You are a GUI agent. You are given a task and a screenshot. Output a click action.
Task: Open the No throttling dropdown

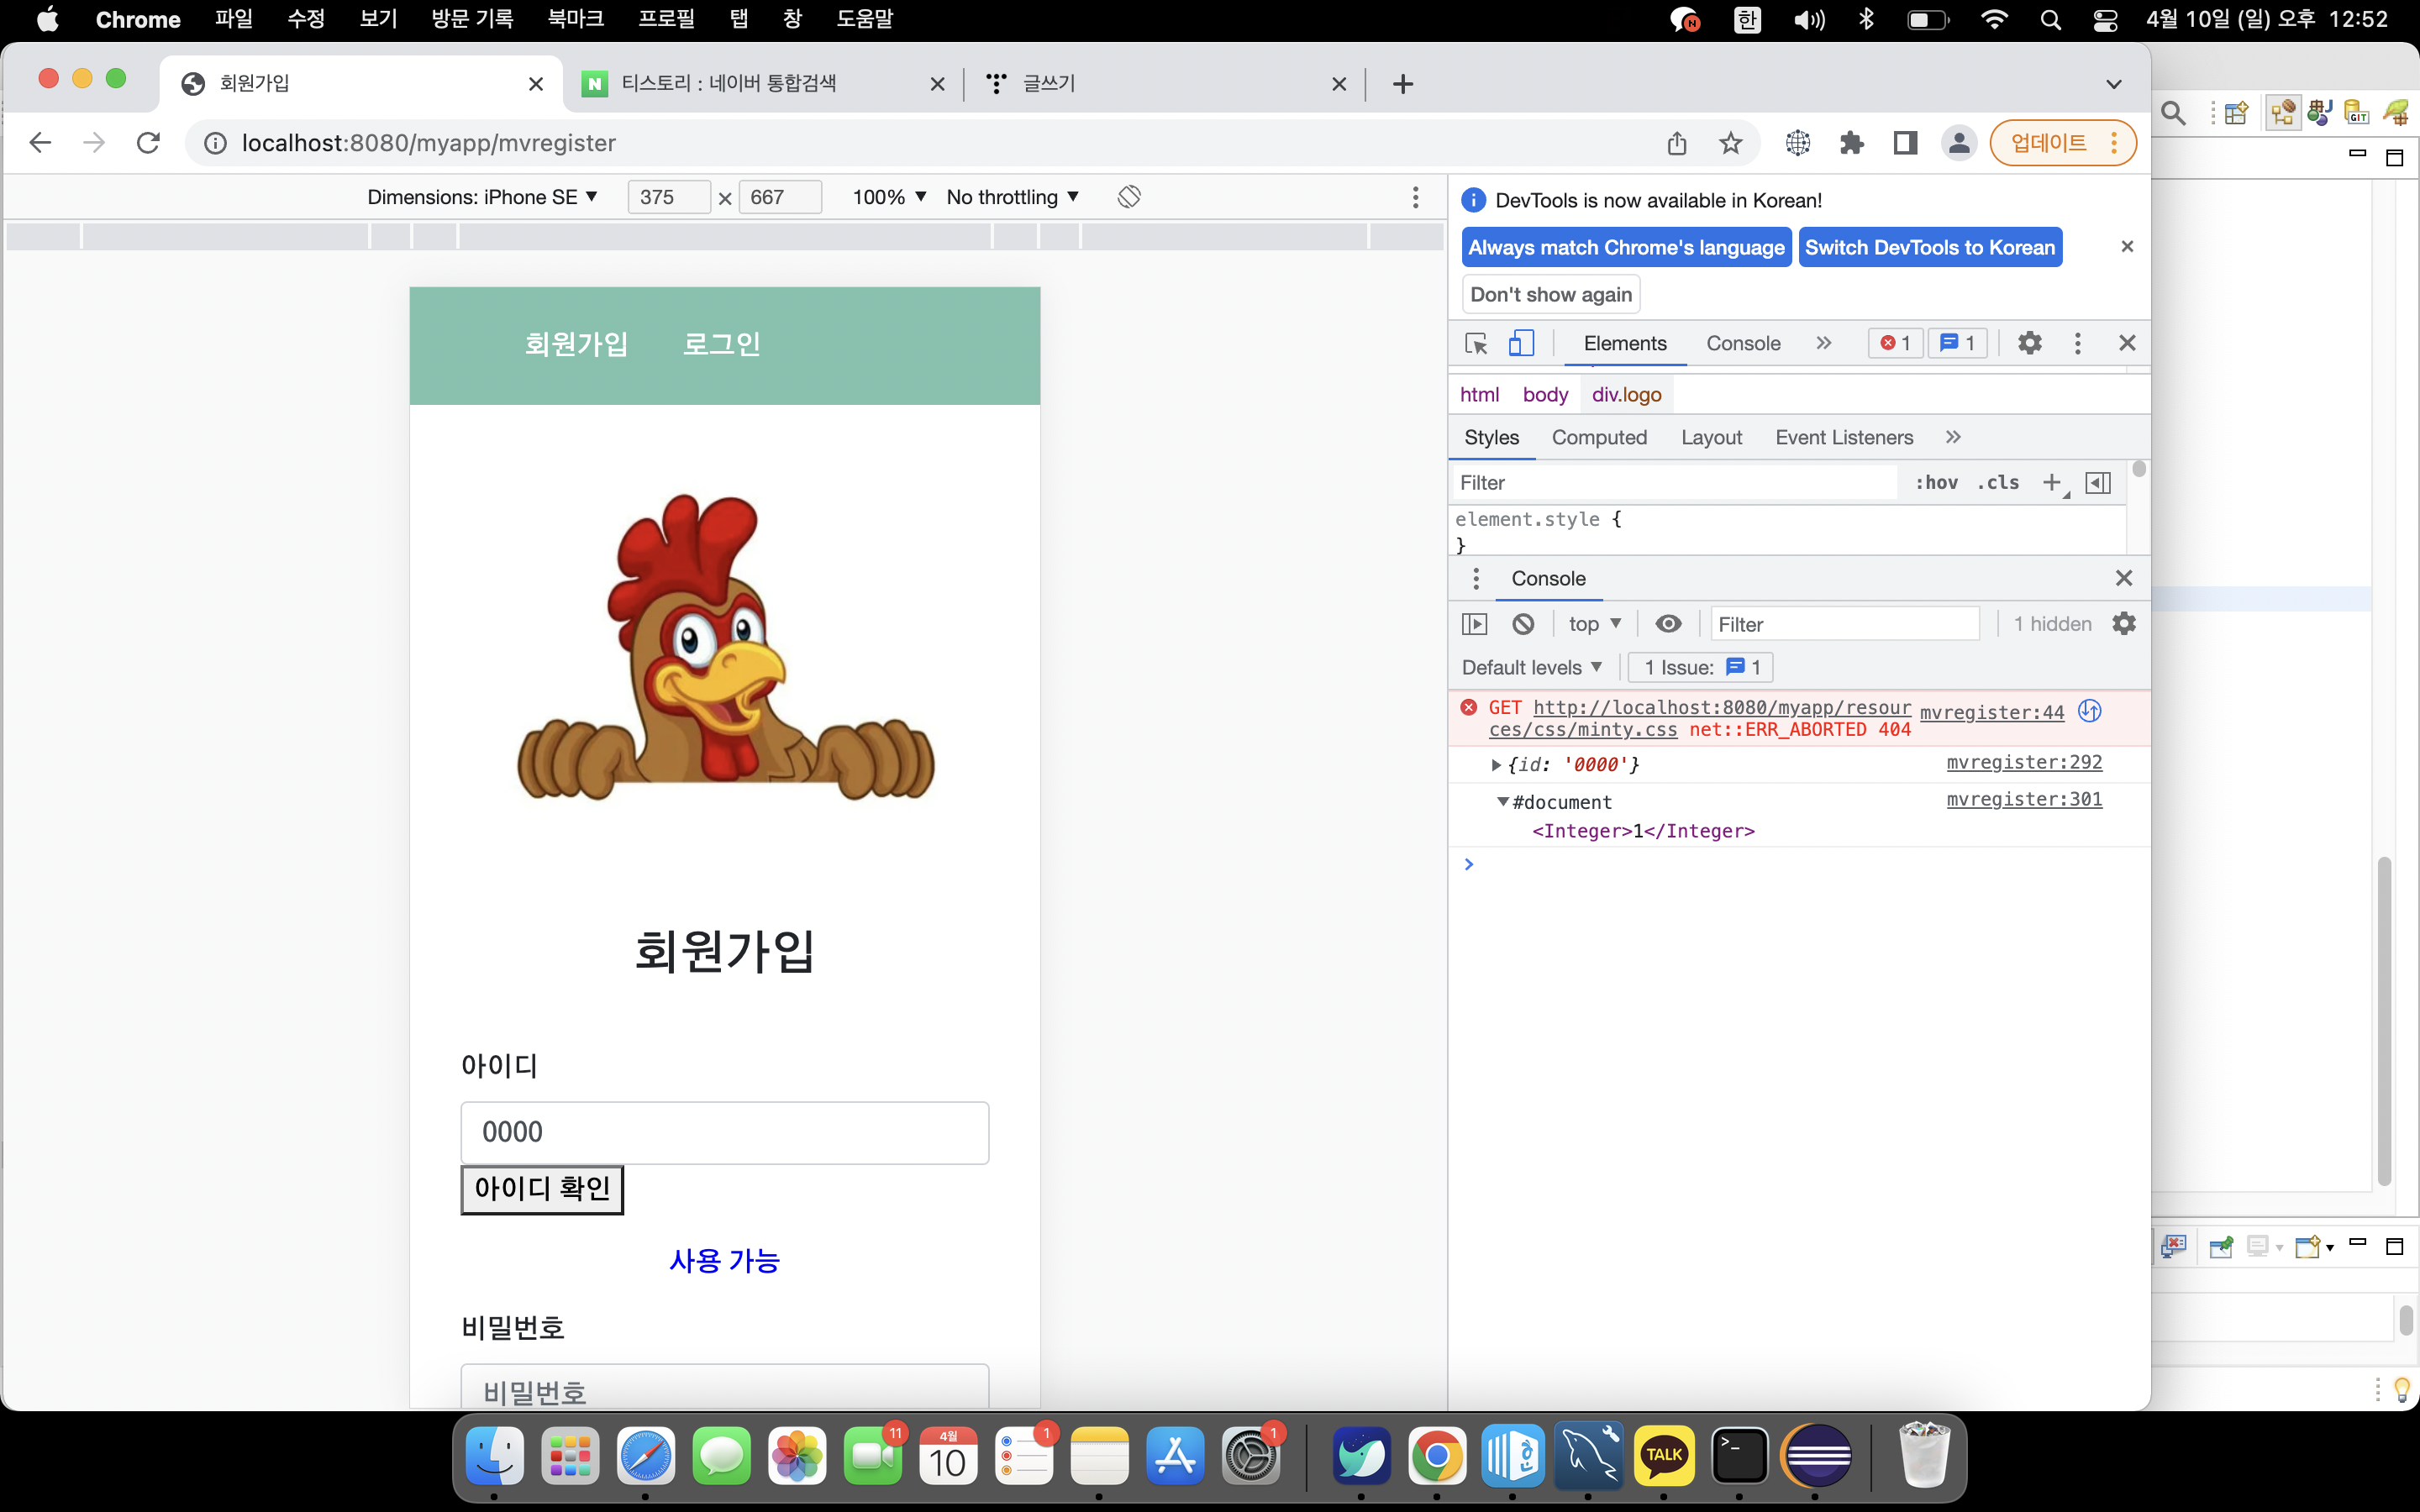[1012, 197]
